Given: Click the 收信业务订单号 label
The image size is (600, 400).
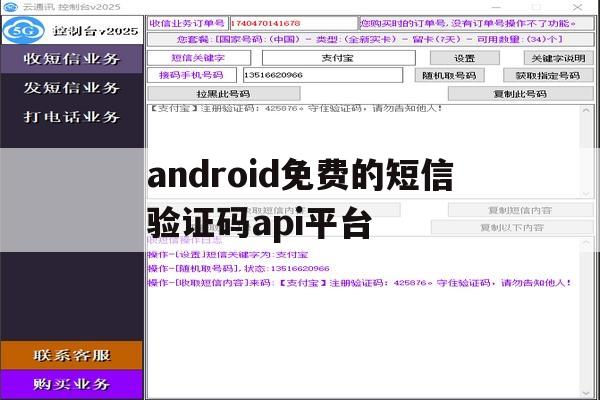Looking at the screenshot, I should coord(188,23).
